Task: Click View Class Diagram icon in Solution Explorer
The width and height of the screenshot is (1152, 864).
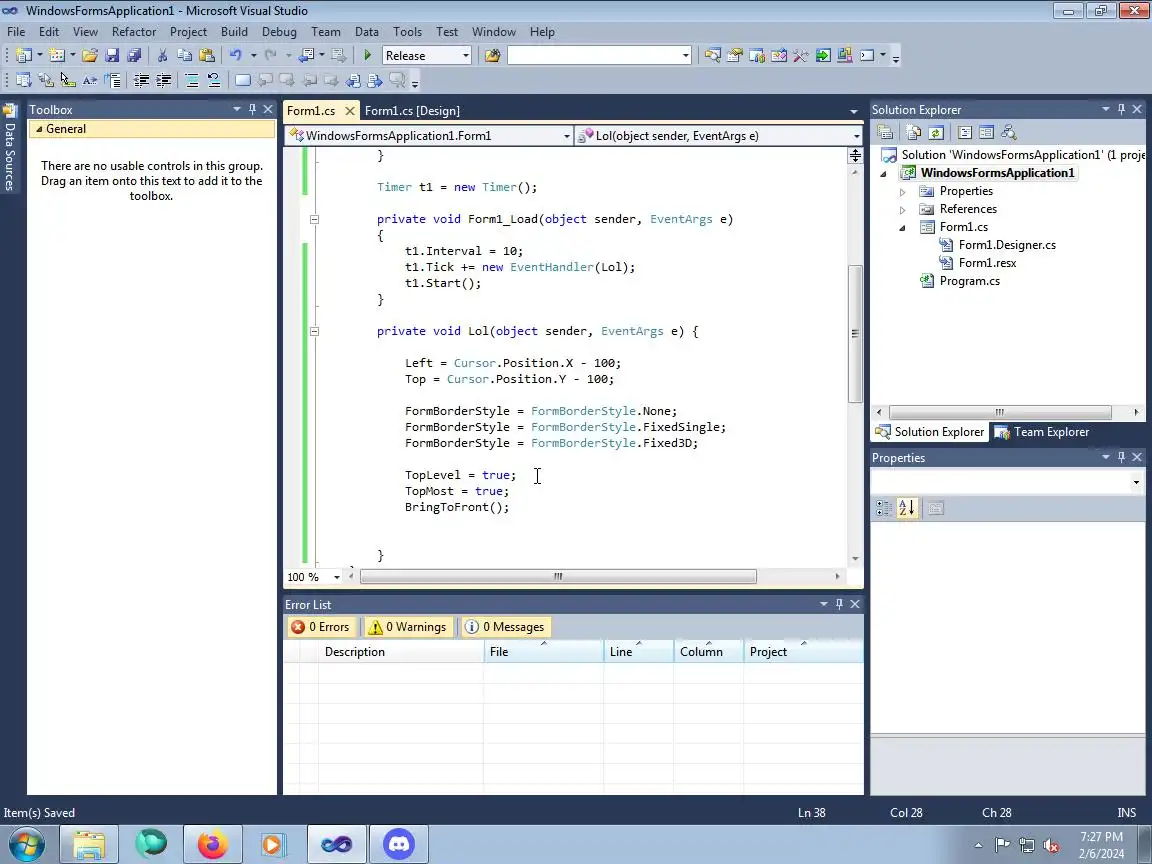Action: (1008, 132)
